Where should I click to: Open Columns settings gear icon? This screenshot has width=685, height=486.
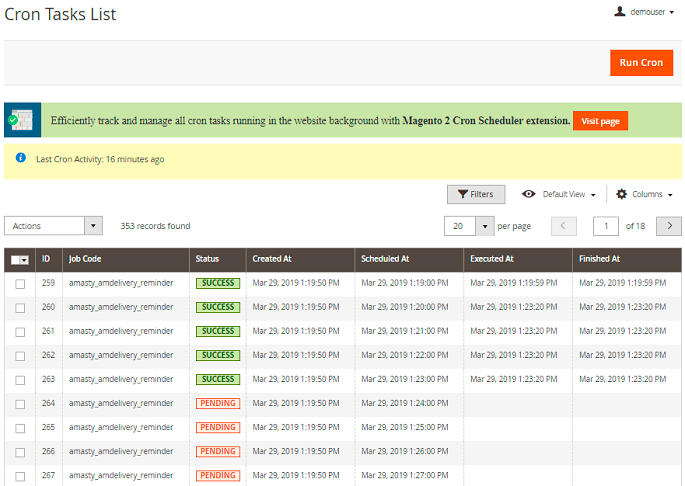(x=621, y=194)
